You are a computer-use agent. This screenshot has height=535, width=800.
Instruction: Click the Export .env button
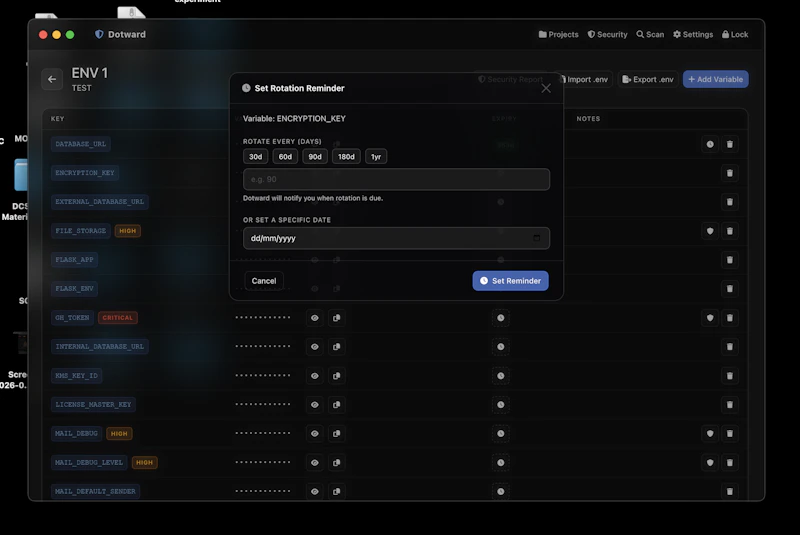(x=648, y=80)
